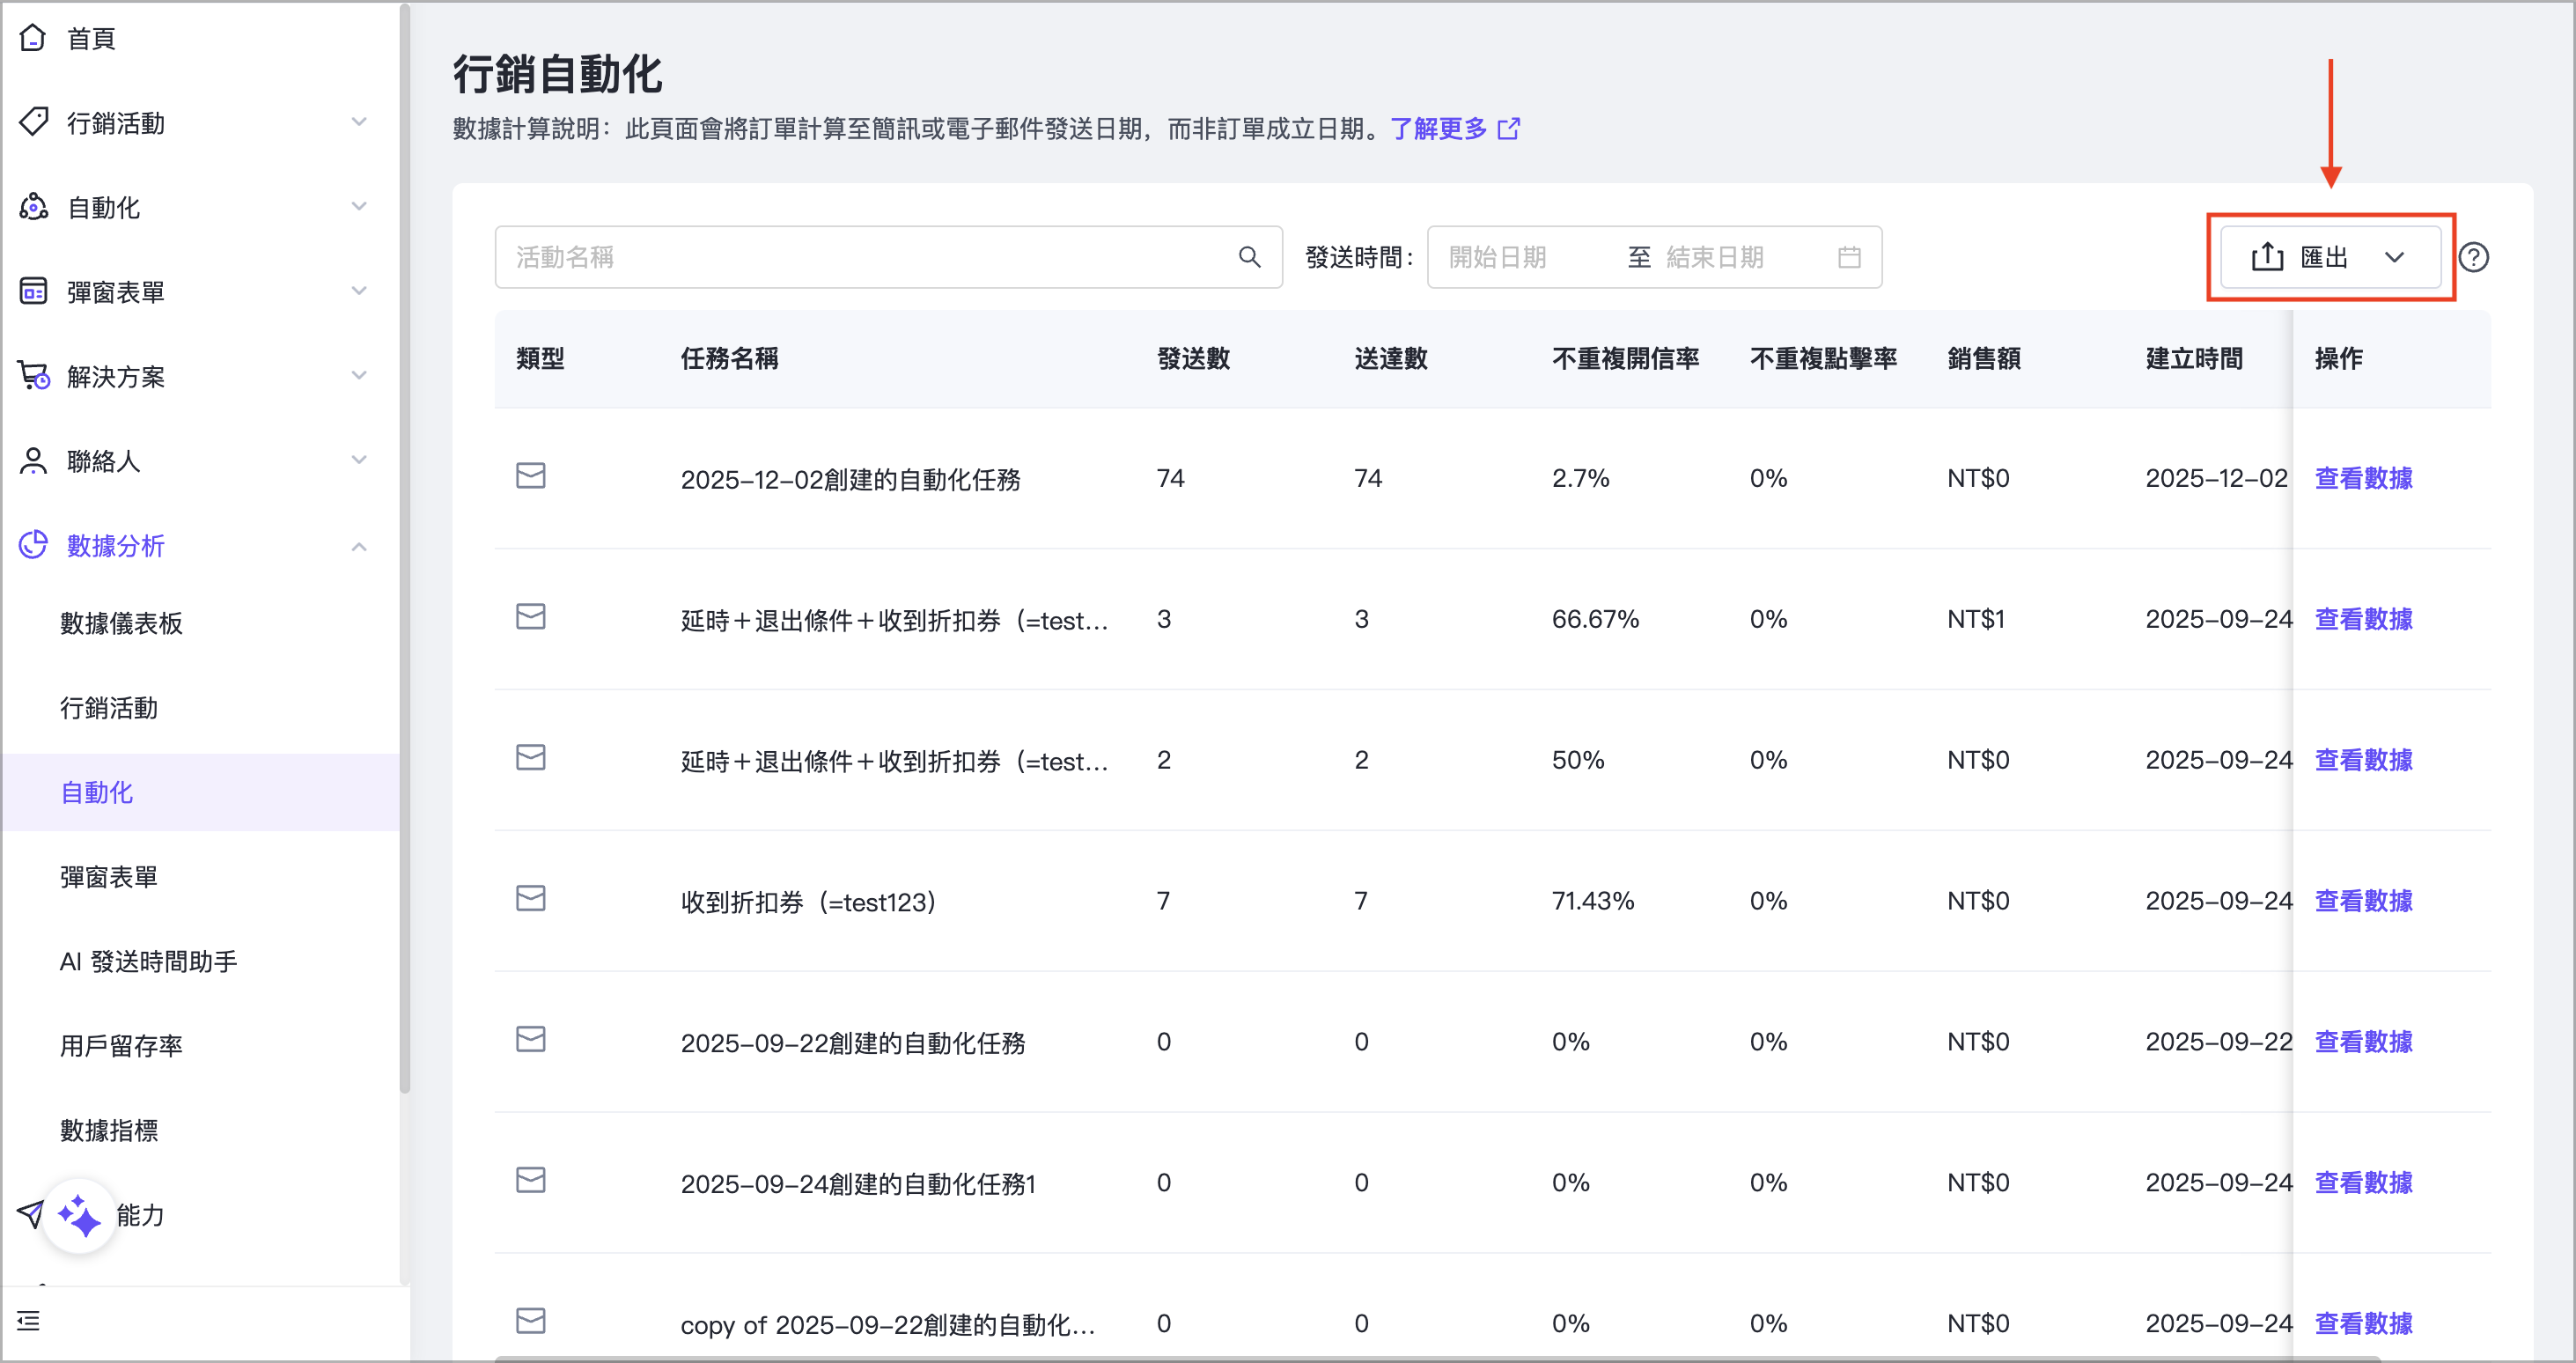Screen dimensions: 2576x1363
Task: Click the export share icon in 匯出 button
Action: (x=2267, y=256)
